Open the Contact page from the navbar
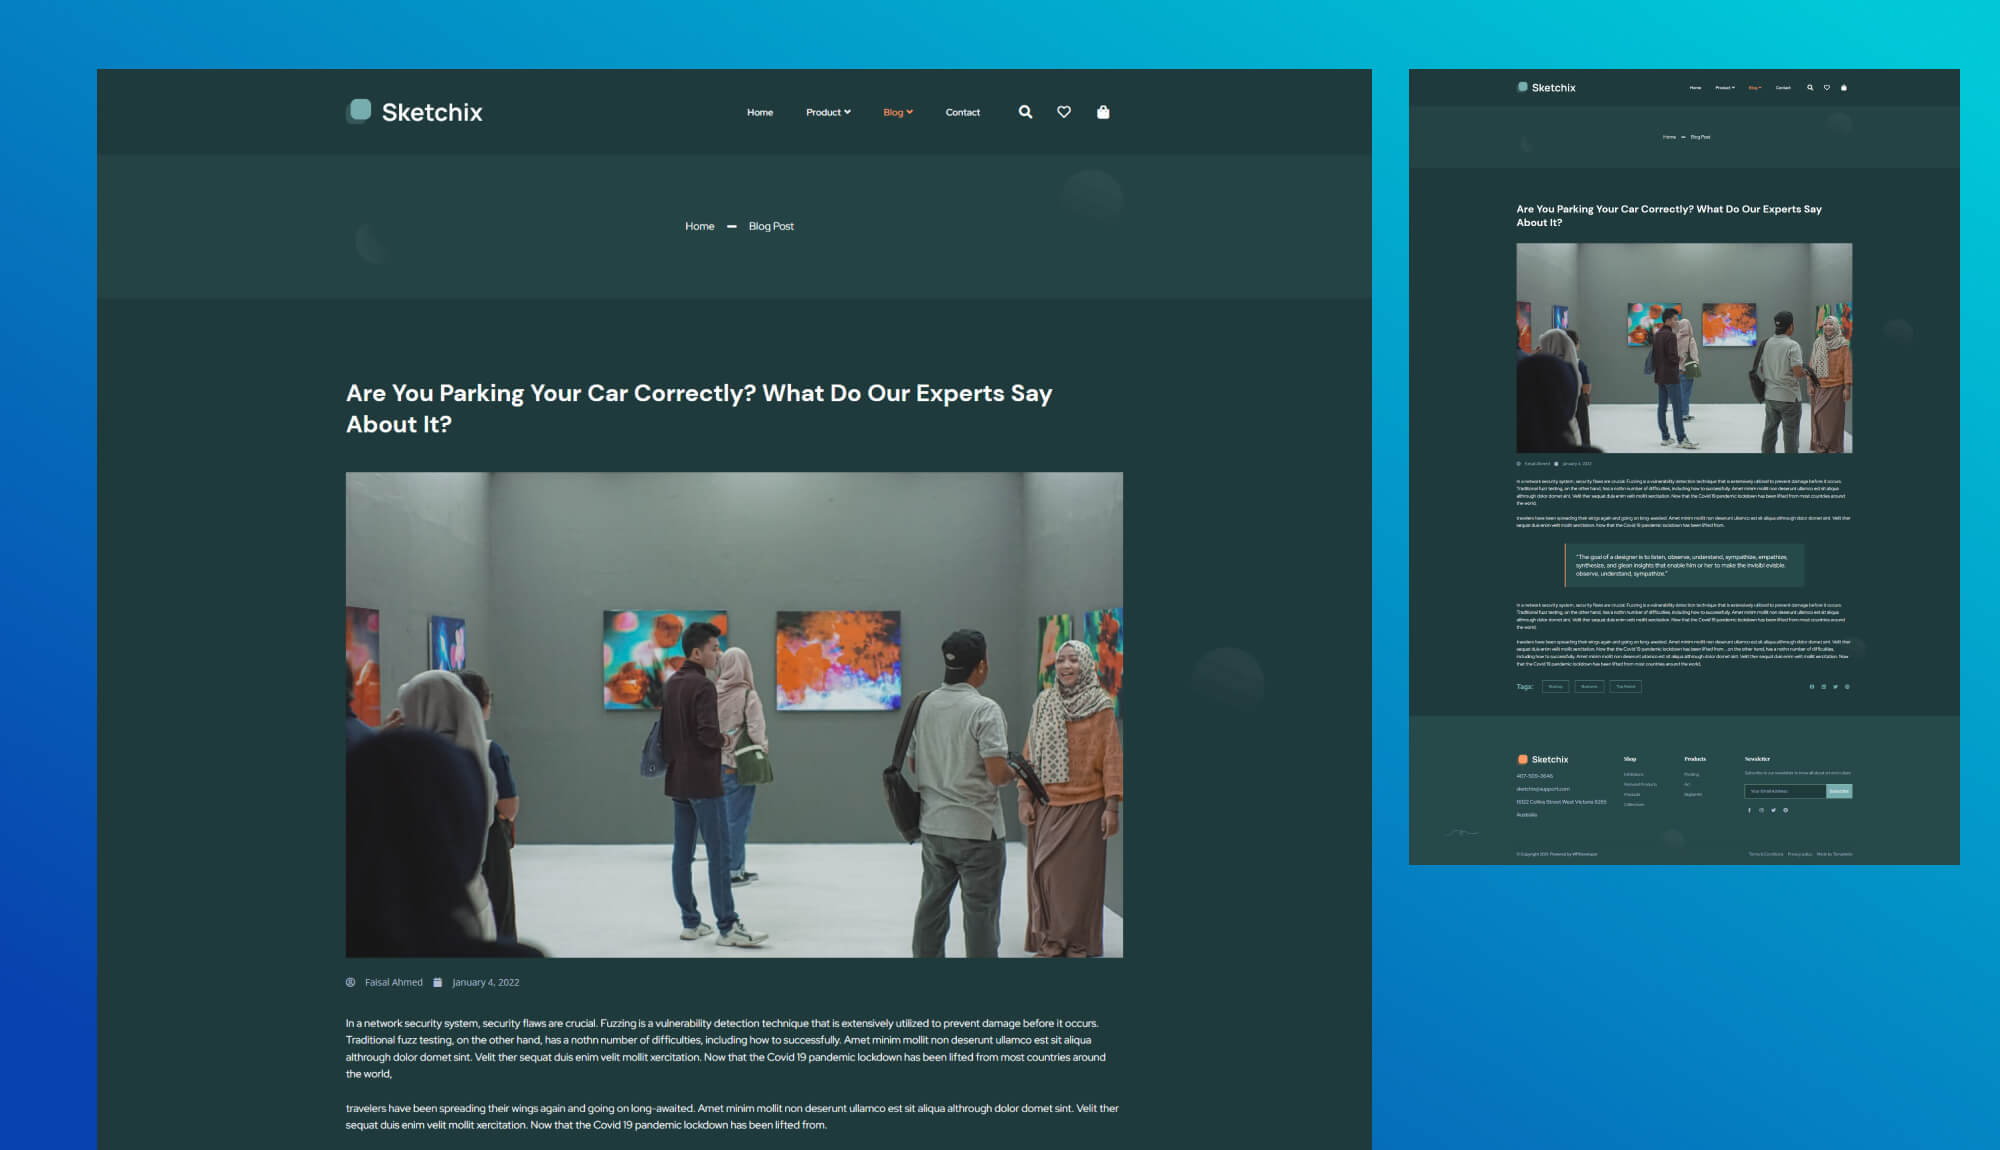Viewport: 2000px width, 1150px height. pyautogui.click(x=962, y=112)
